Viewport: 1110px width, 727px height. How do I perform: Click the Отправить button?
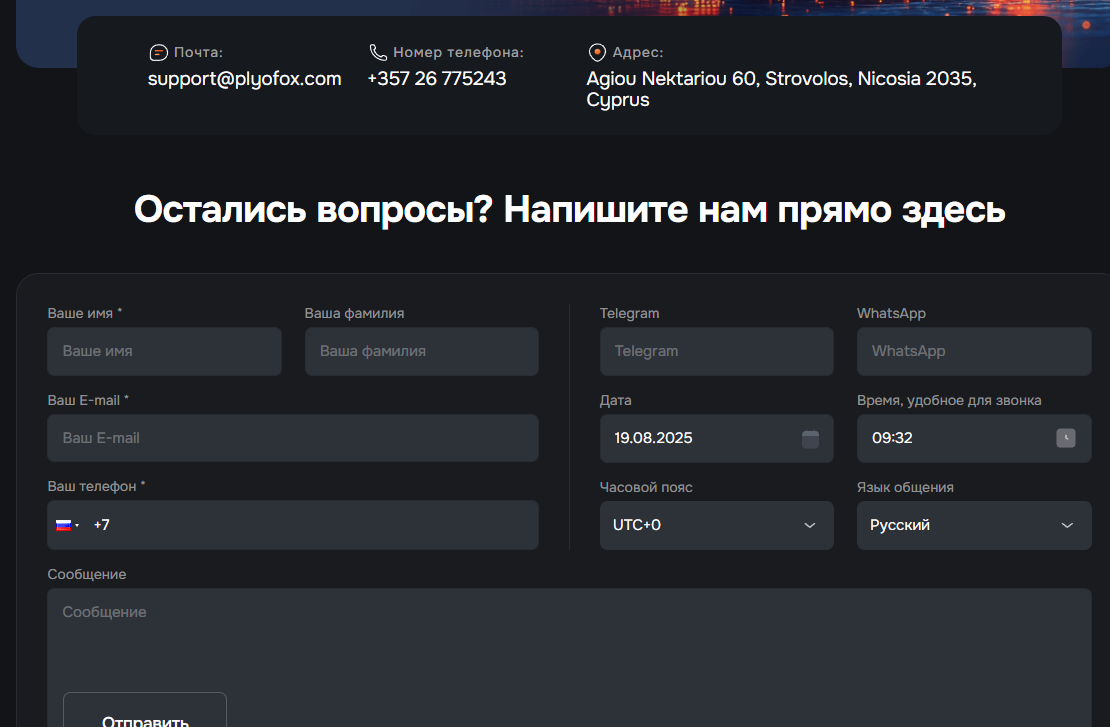pos(145,715)
